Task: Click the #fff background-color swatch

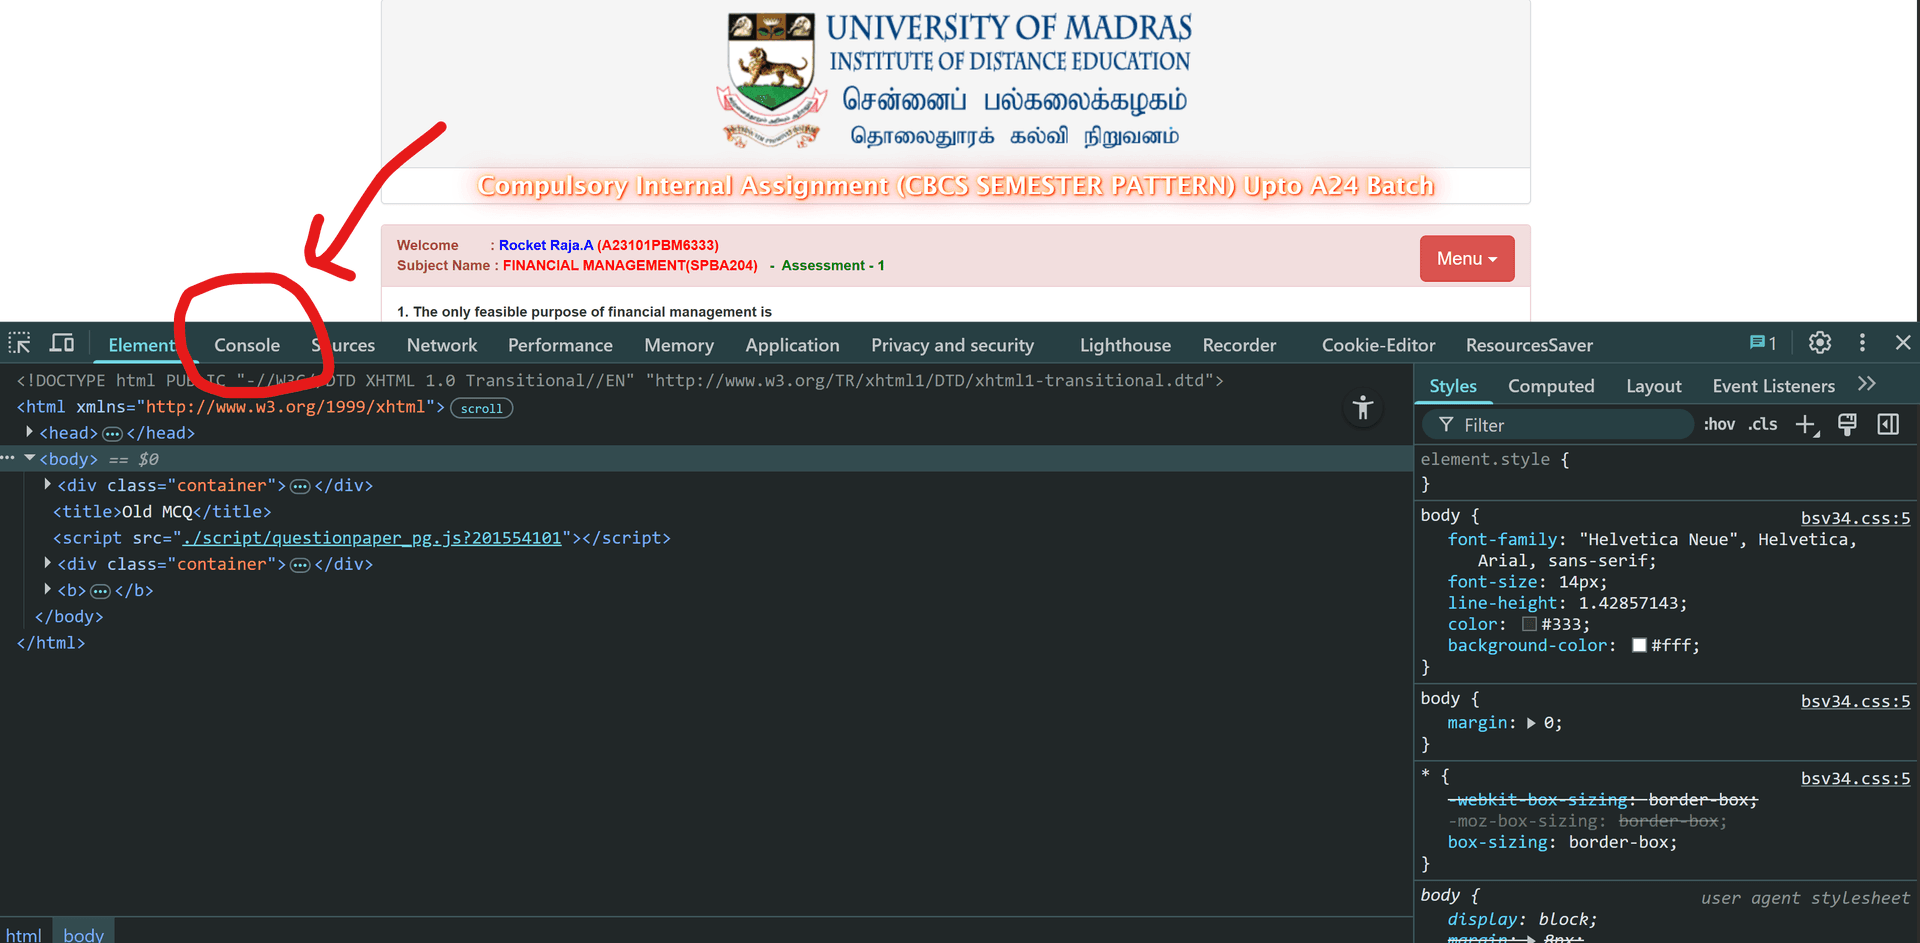Action: [x=1639, y=645]
